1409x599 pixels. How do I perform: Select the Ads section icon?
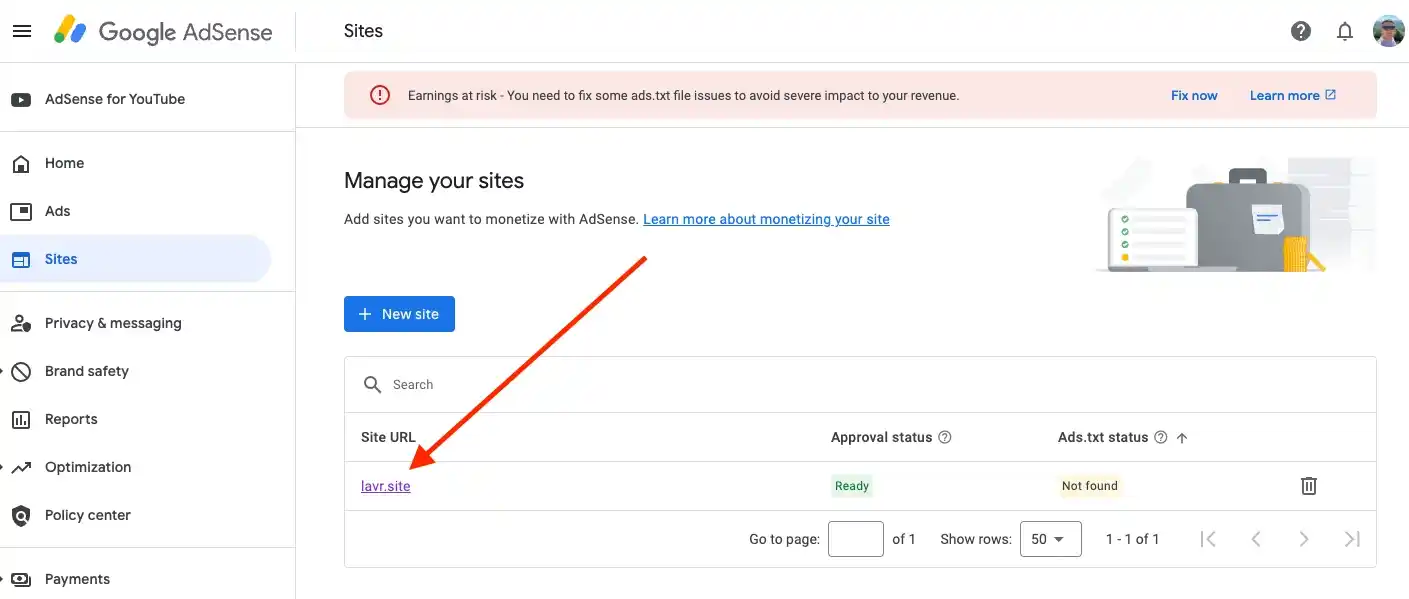(22, 211)
